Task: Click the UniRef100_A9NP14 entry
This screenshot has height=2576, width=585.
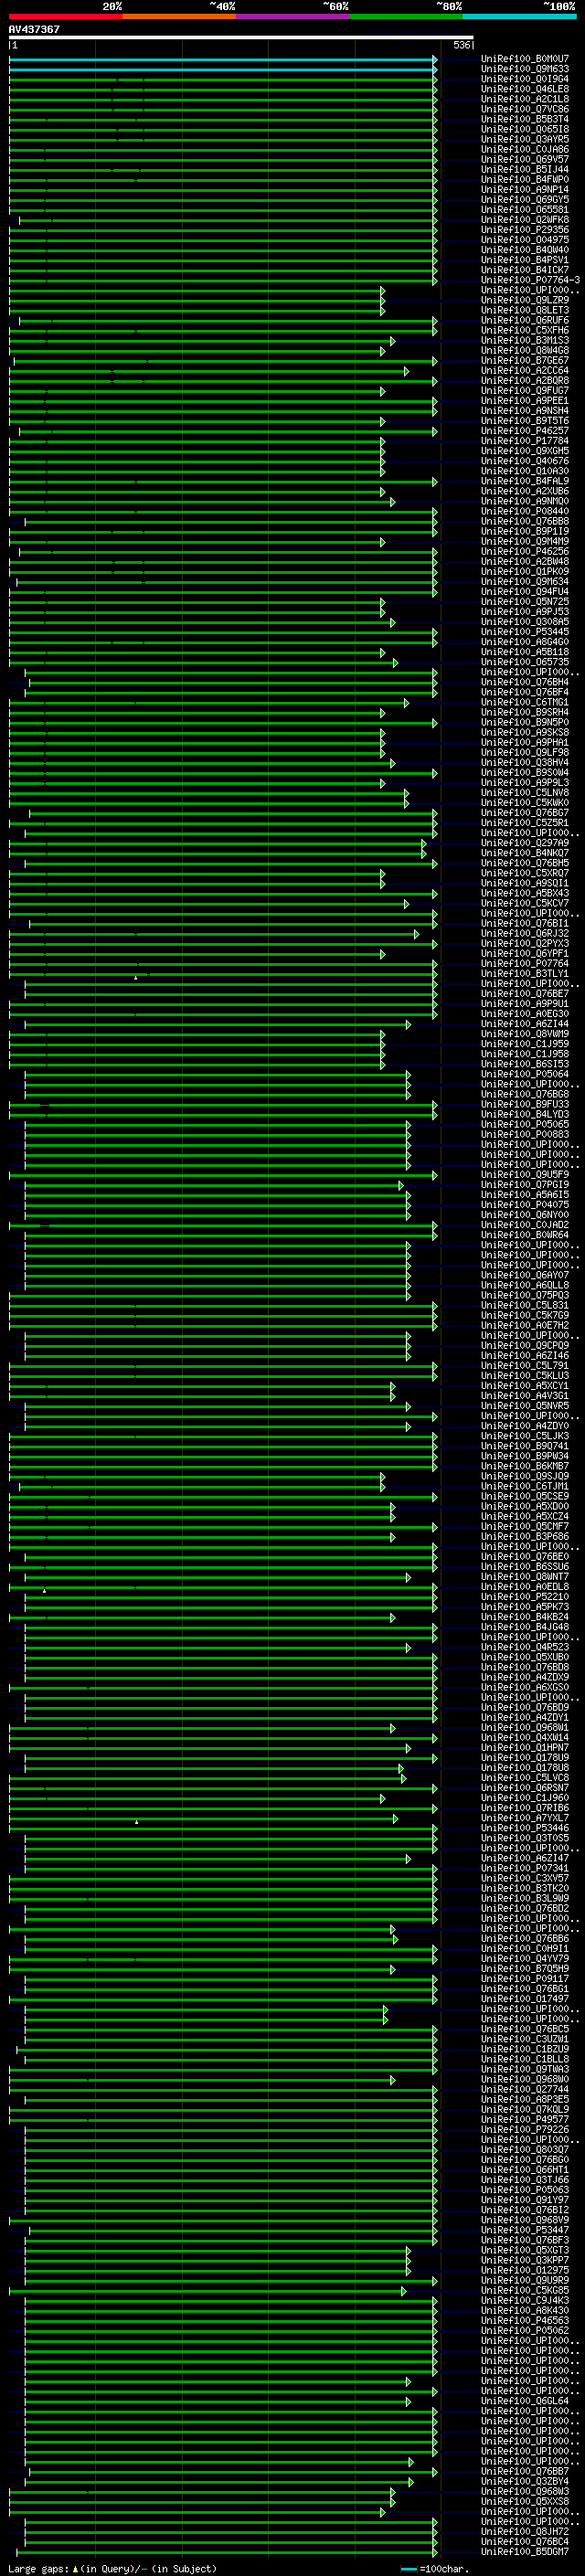Action: coord(525,190)
